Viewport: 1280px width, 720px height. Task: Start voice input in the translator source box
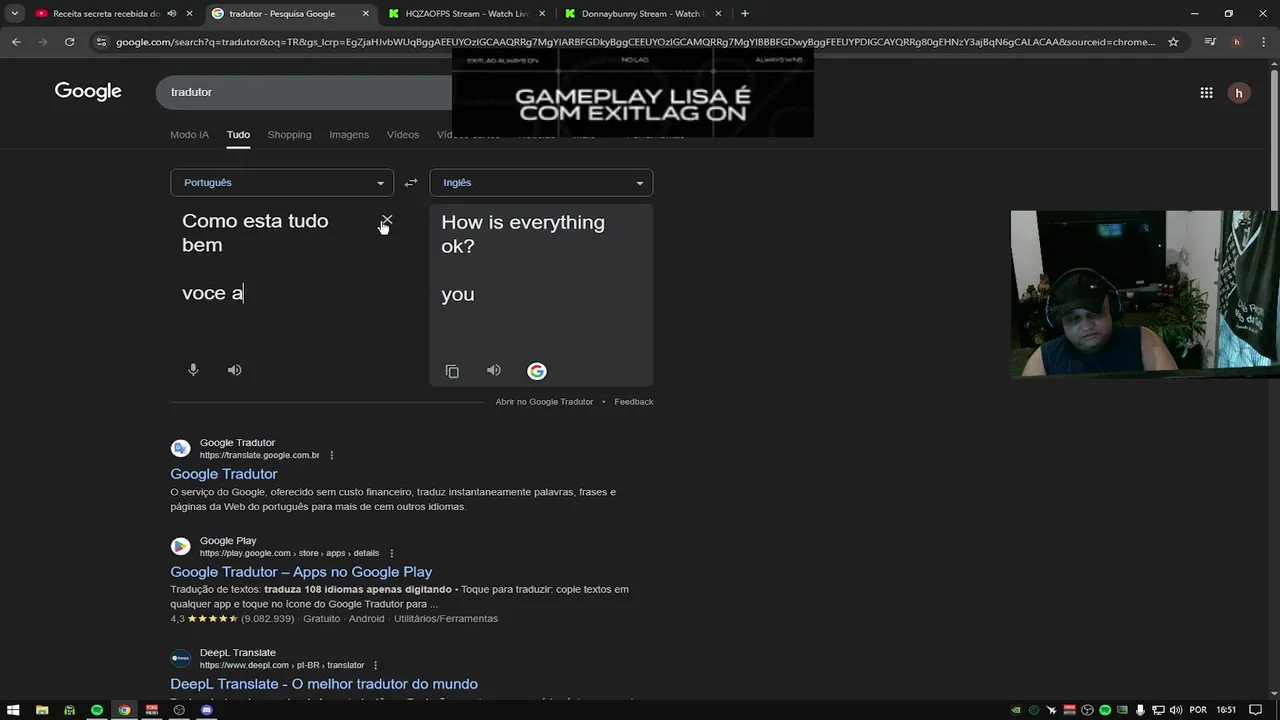[193, 370]
